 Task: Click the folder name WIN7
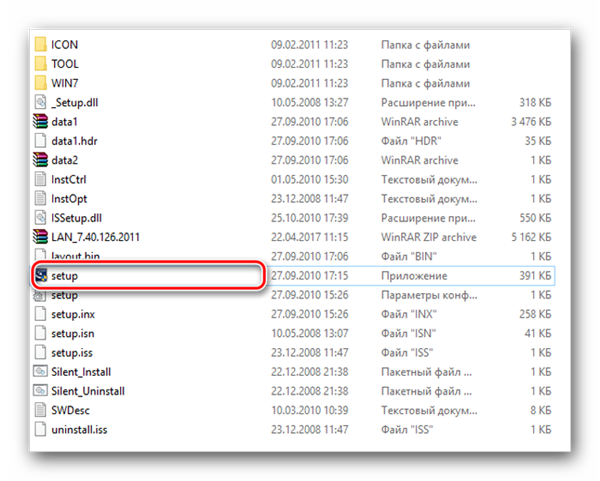(x=65, y=83)
